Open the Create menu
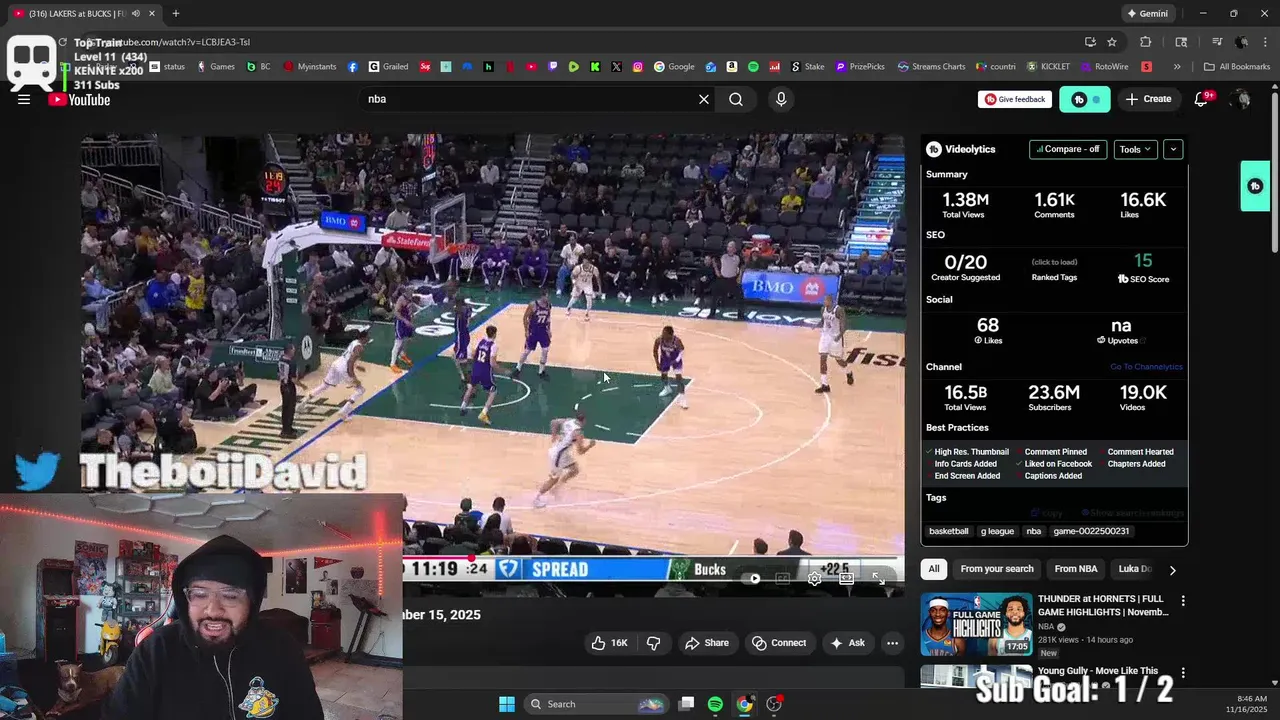The image size is (1280, 720). [1148, 99]
